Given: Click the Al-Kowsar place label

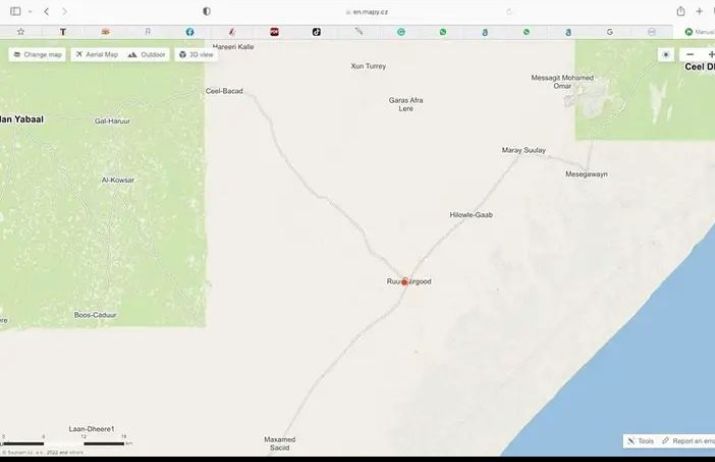Looking at the screenshot, I should point(118,180).
